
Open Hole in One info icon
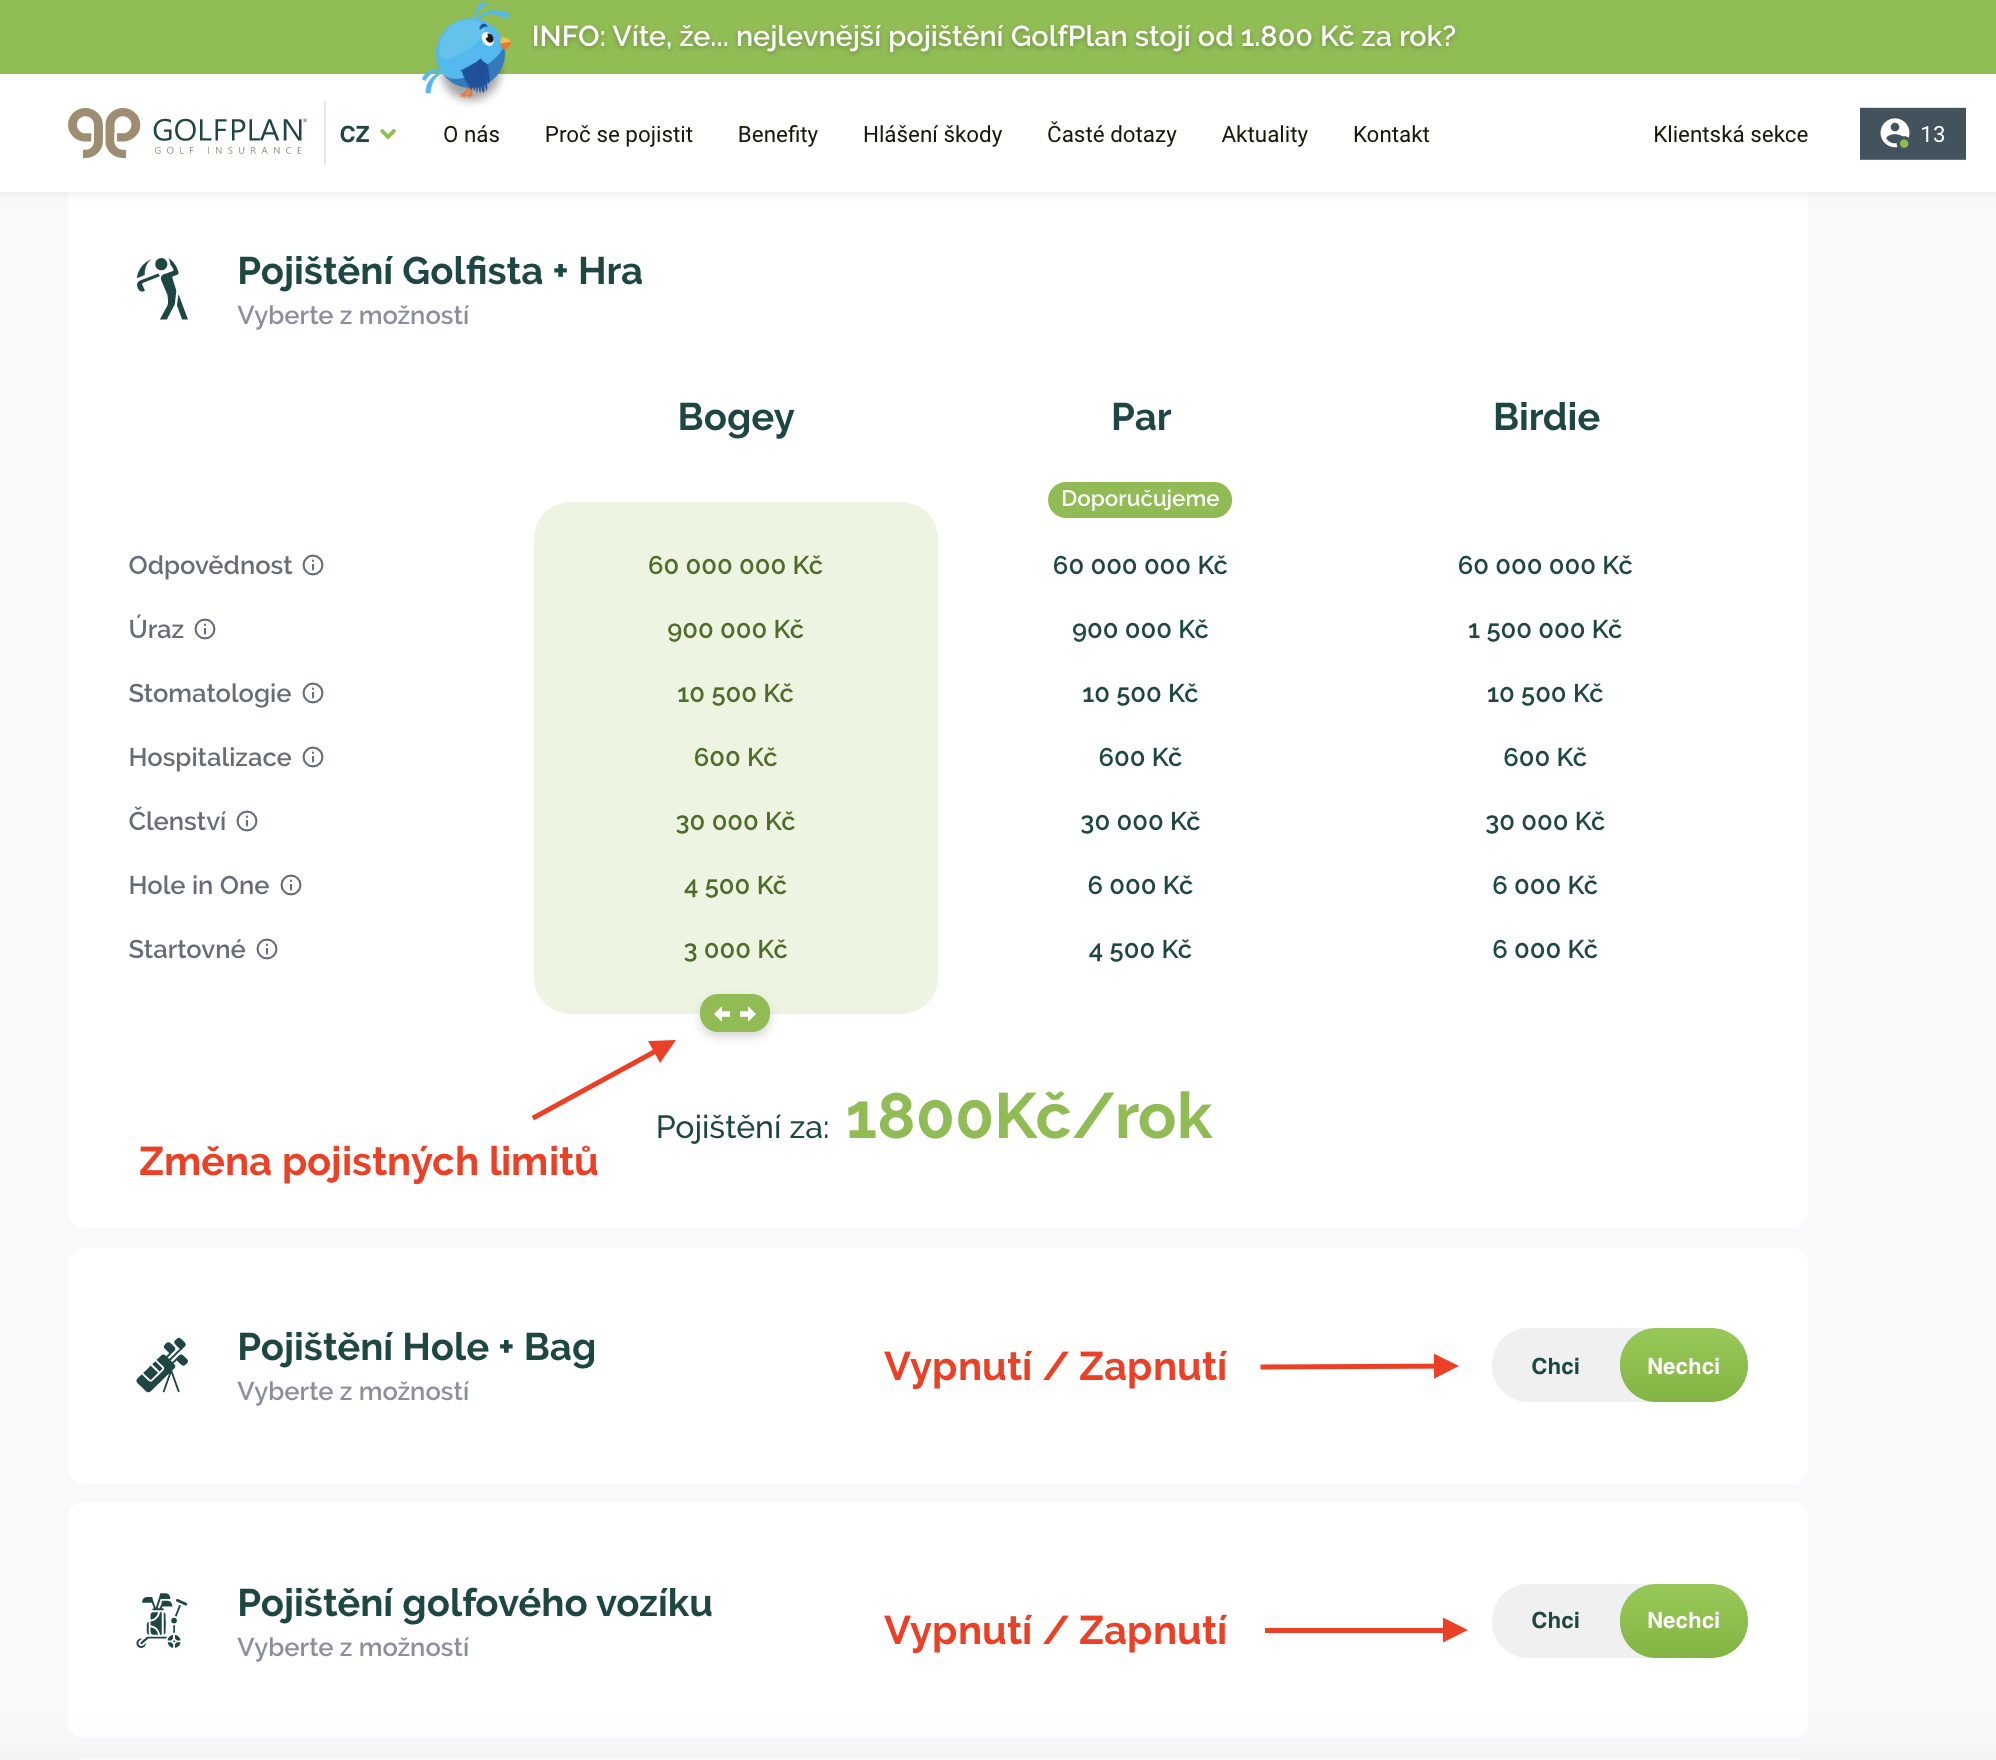(x=291, y=885)
